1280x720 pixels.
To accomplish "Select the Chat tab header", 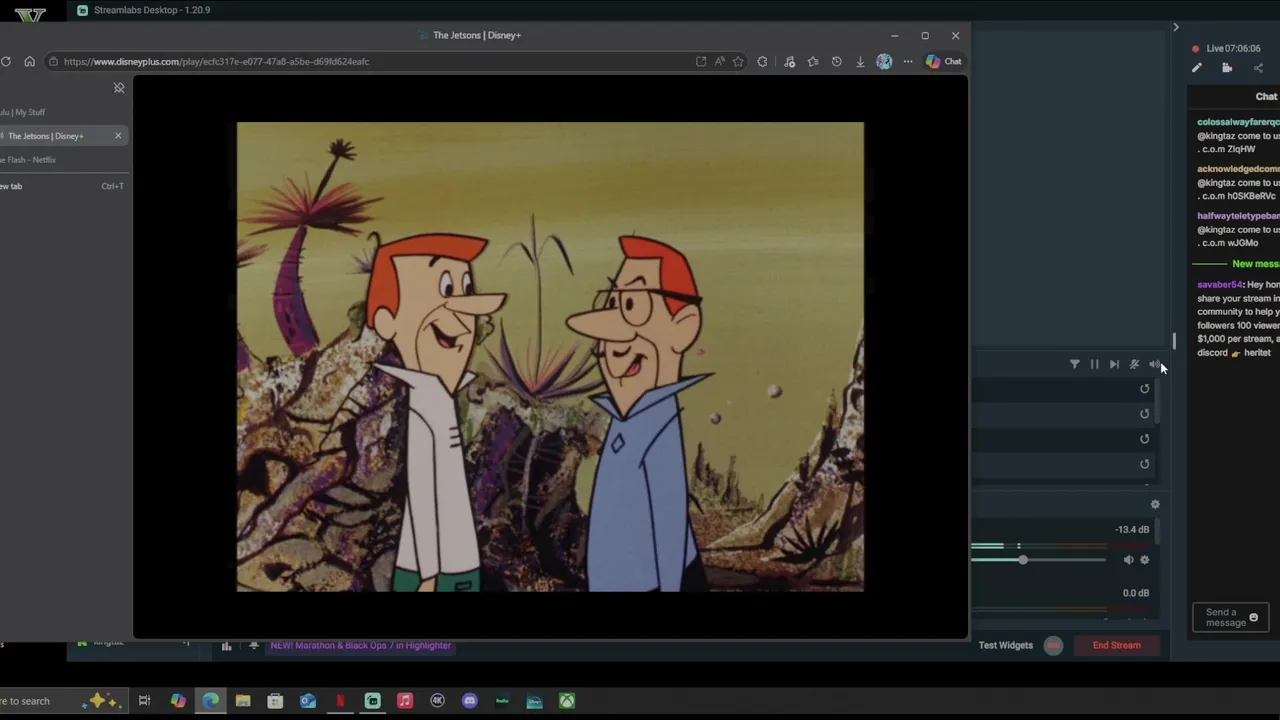I will coord(1266,97).
